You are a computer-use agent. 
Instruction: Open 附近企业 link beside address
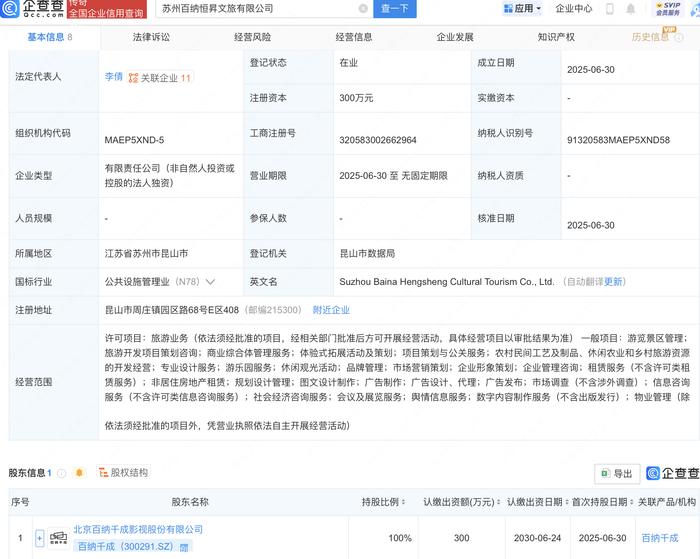pos(331,310)
